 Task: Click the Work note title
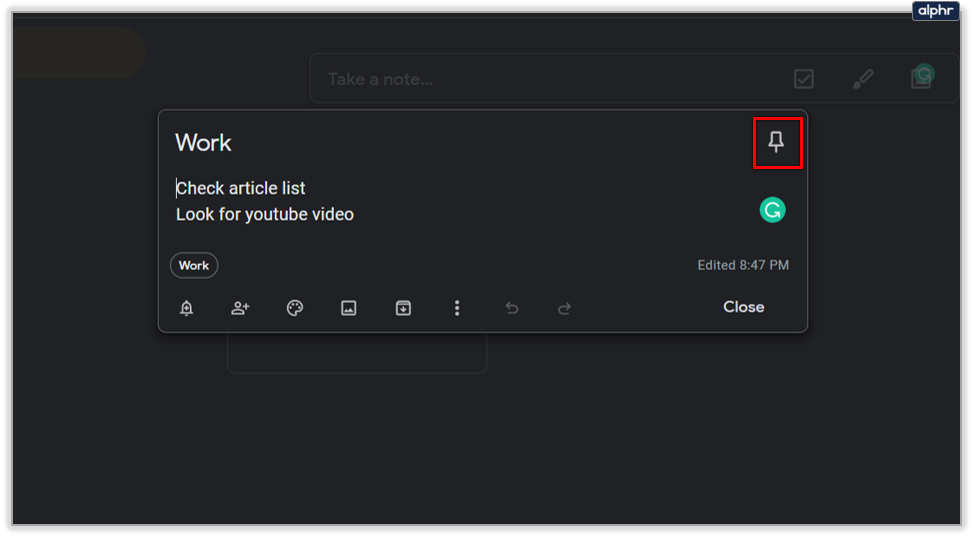[x=204, y=143]
